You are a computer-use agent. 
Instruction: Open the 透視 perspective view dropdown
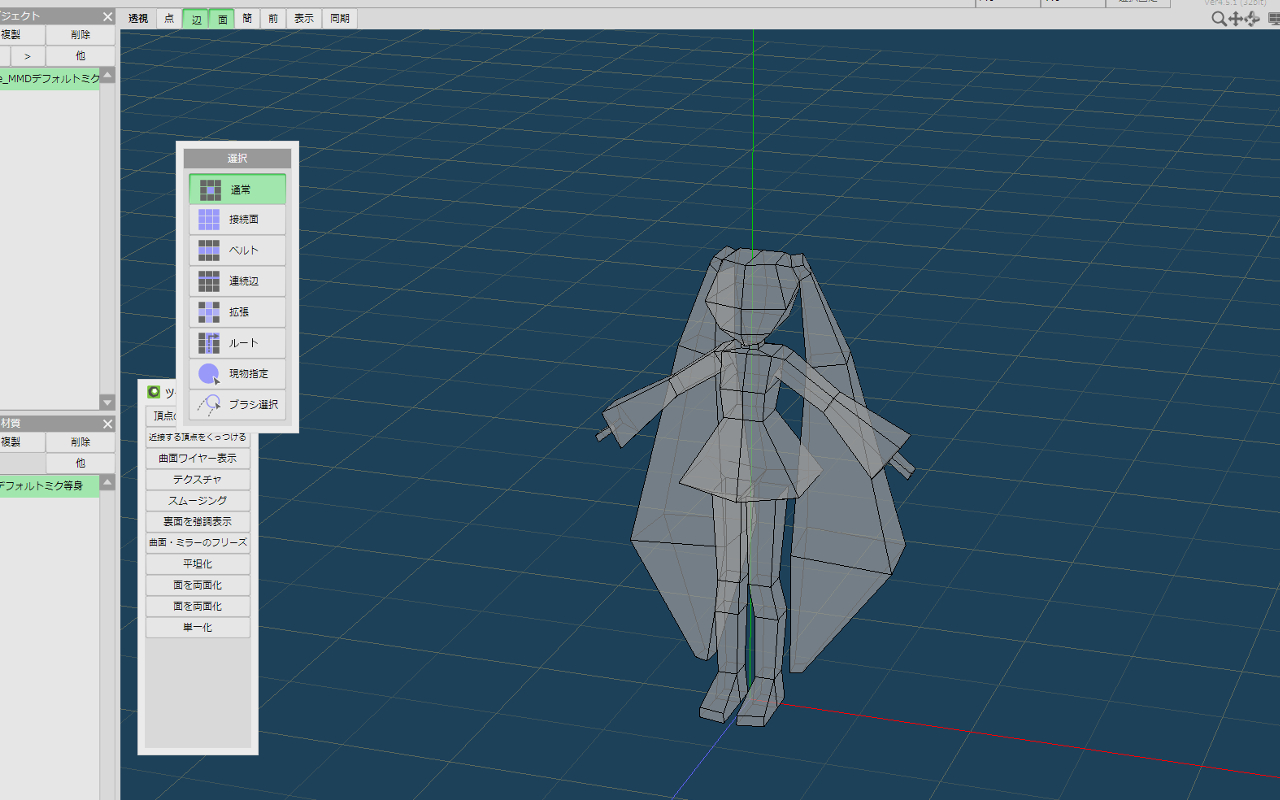tap(138, 18)
